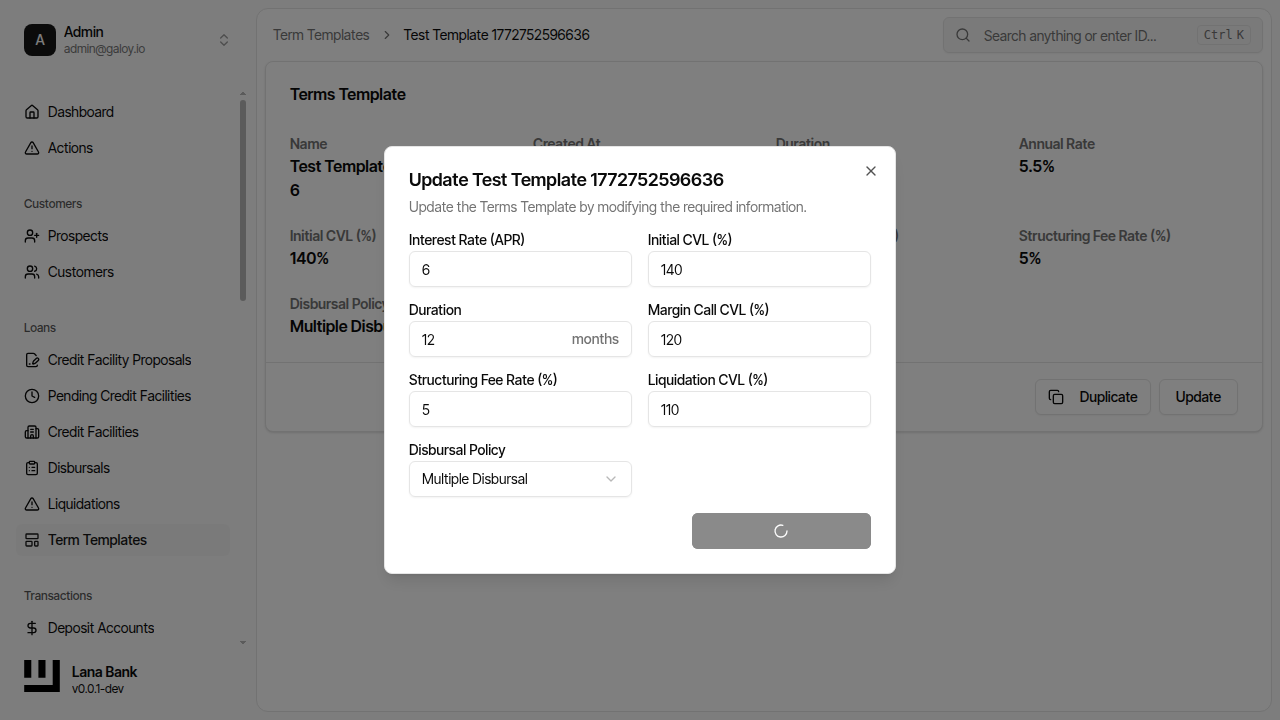Click the Update button on the page

tap(1198, 397)
